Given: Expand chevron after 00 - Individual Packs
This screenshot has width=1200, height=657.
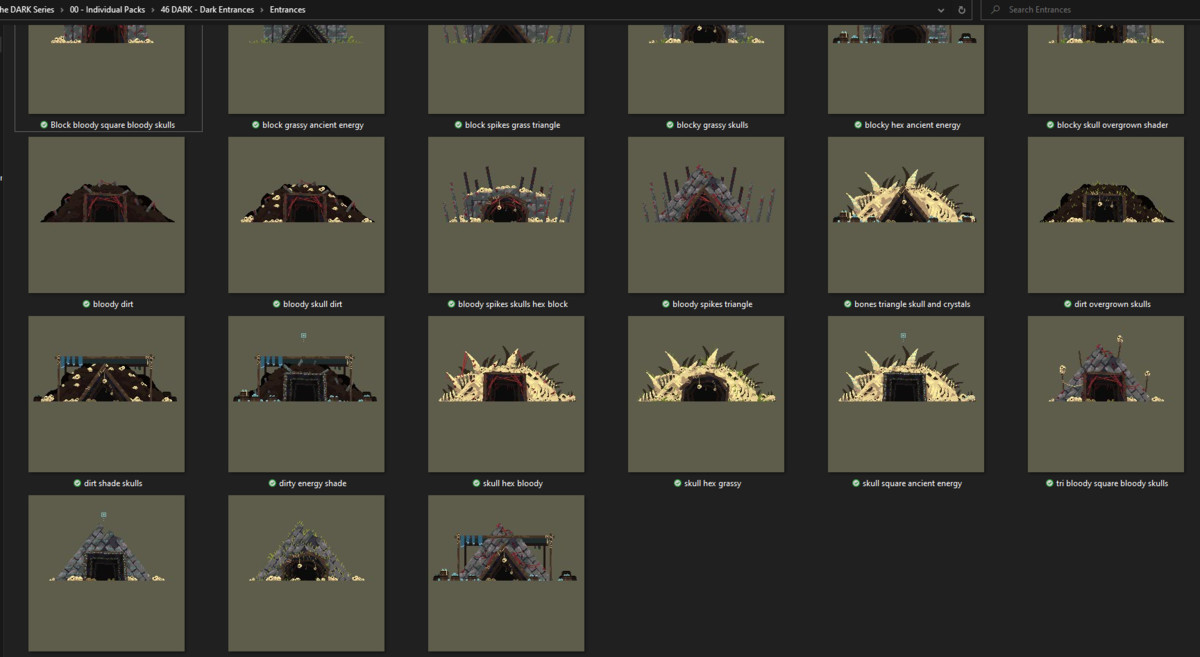Looking at the screenshot, I should (x=151, y=10).
